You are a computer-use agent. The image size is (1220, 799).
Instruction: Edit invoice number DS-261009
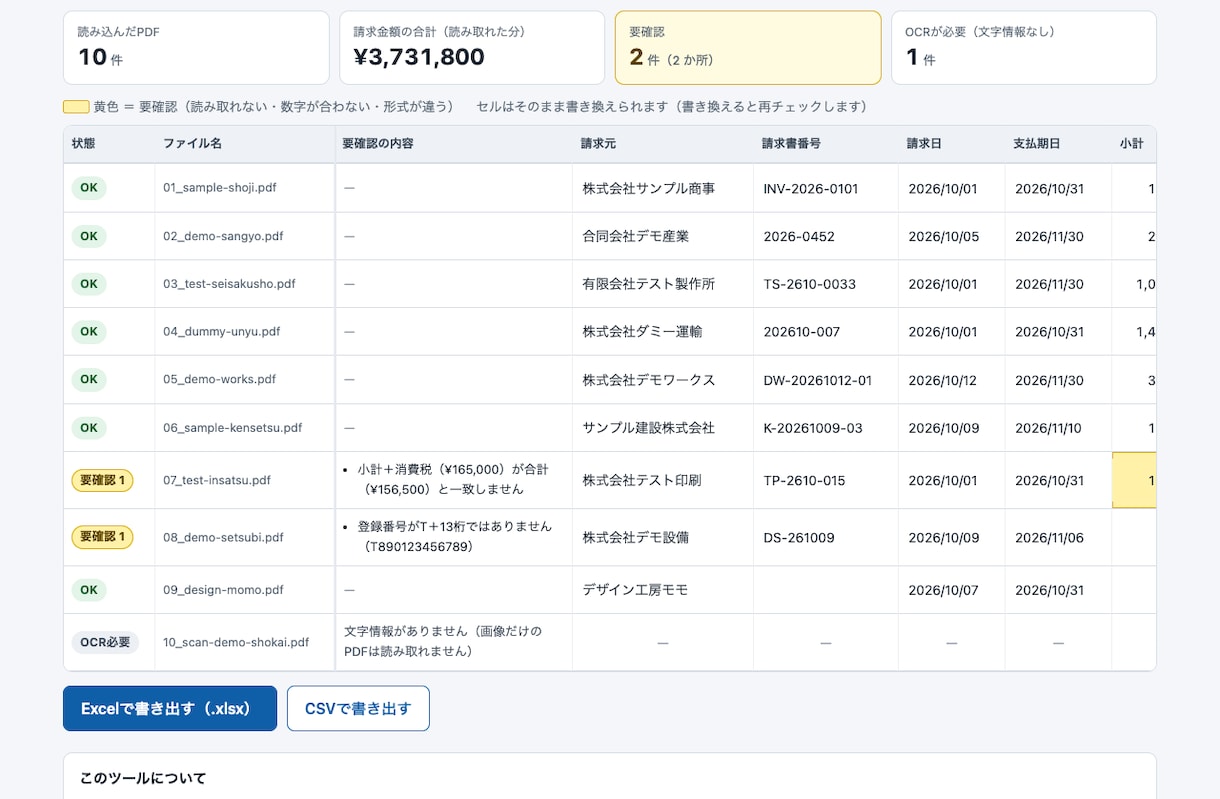point(826,537)
